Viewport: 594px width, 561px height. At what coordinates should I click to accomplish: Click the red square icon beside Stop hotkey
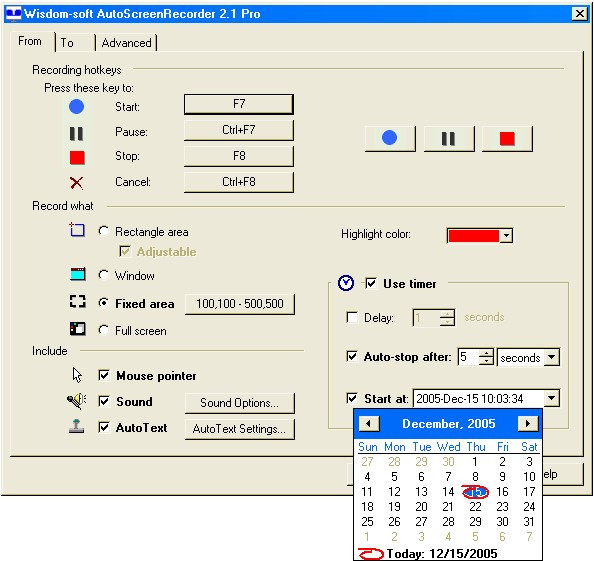tap(77, 158)
